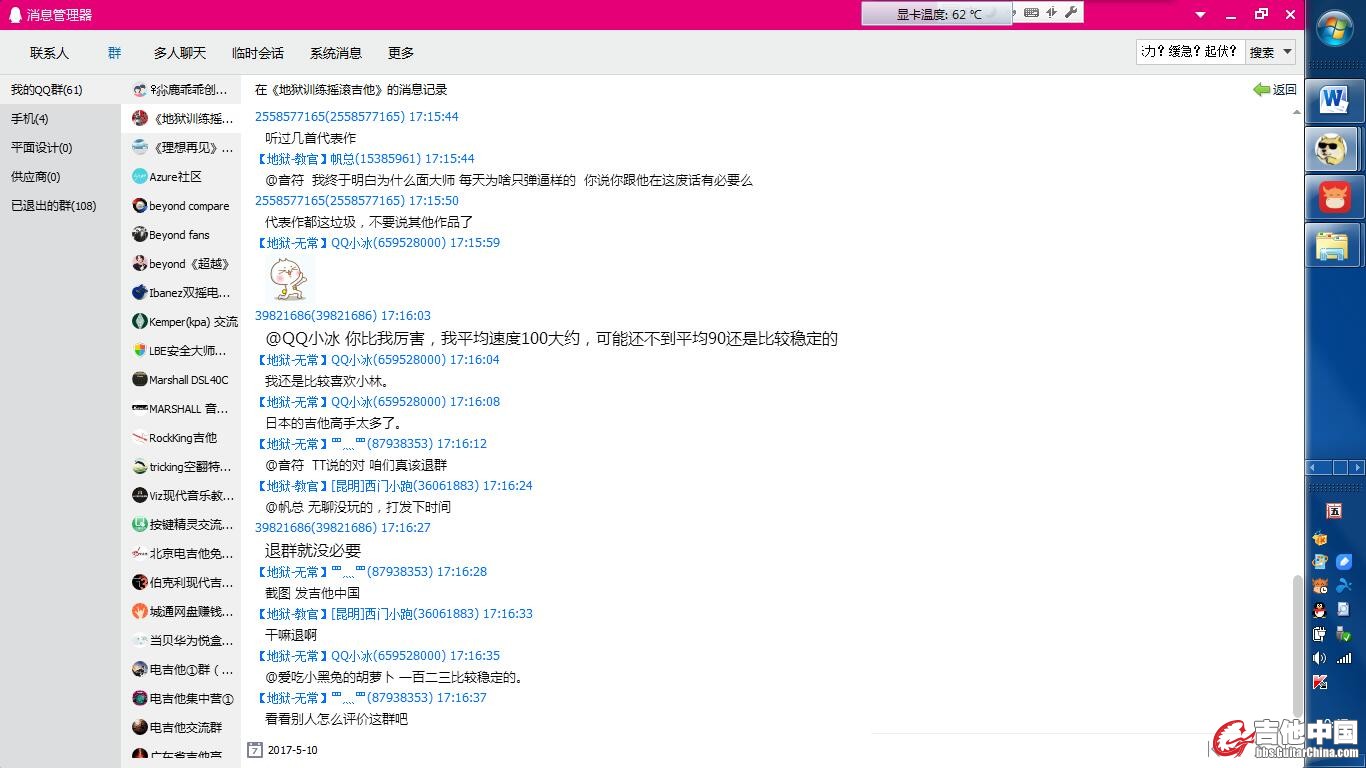Open the 临时会话 tab
The width and height of the screenshot is (1366, 768).
tap(258, 53)
